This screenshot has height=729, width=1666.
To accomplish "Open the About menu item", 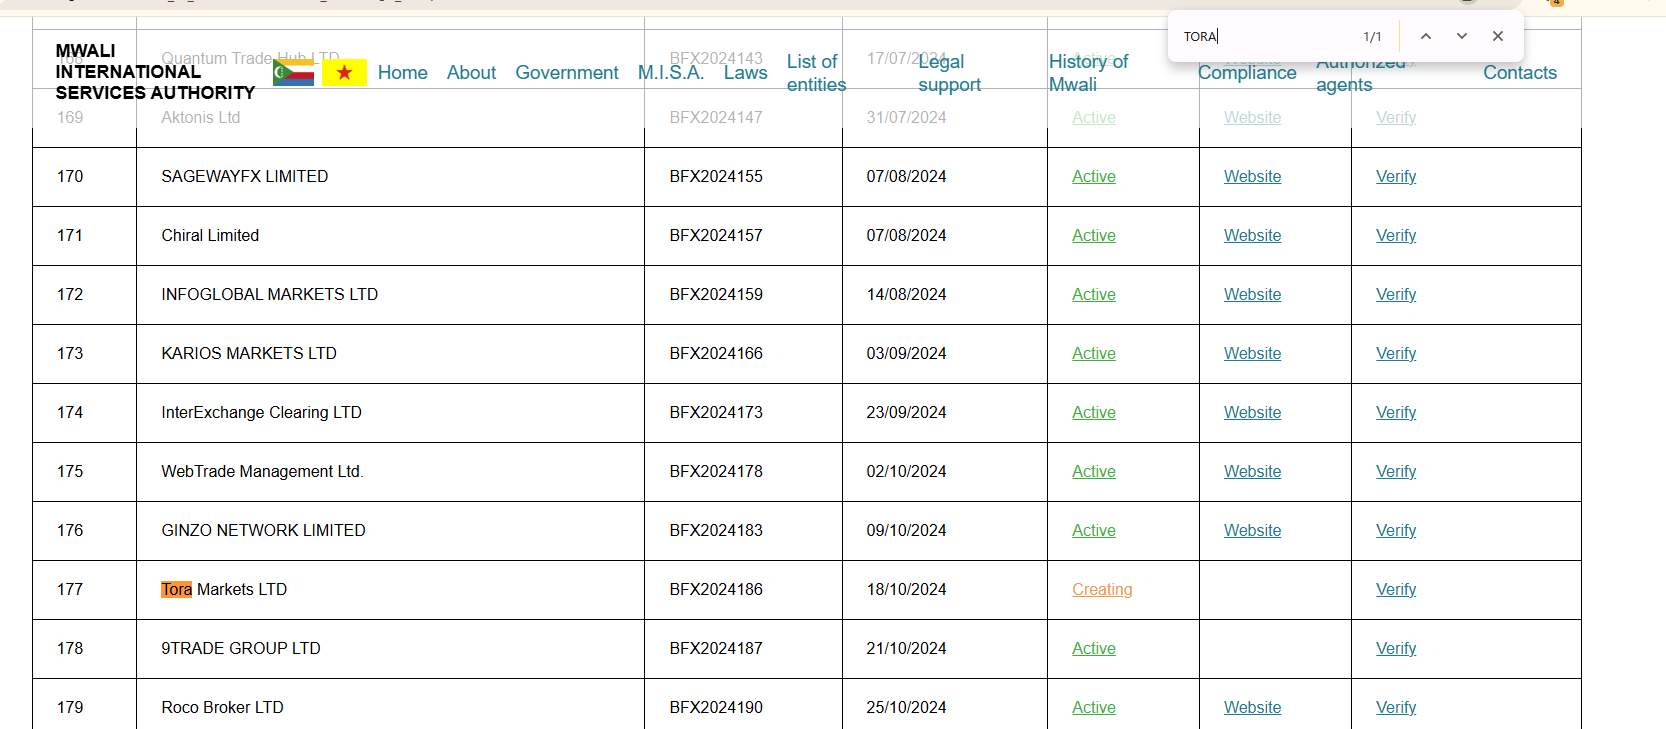I will click(x=471, y=73).
